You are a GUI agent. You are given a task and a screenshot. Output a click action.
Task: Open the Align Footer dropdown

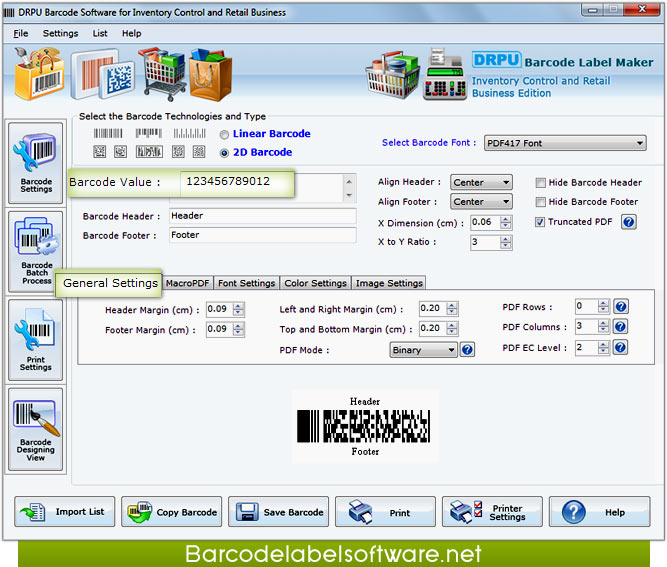click(481, 202)
